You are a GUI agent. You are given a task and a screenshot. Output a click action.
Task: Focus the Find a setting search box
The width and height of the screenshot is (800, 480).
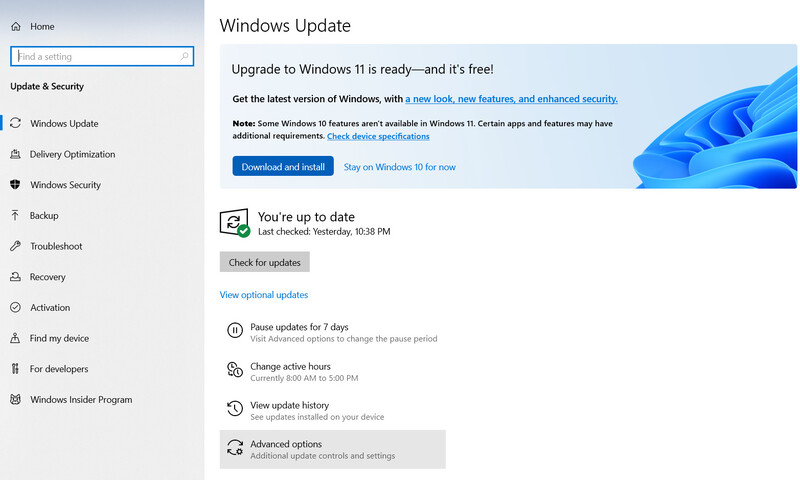[x=102, y=56]
